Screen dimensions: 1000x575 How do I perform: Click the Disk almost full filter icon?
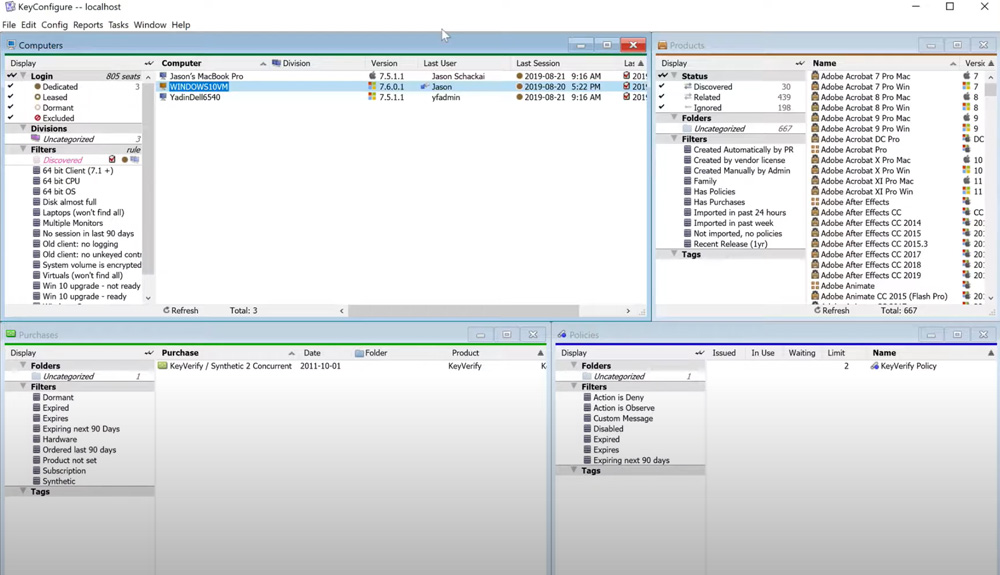(37, 202)
